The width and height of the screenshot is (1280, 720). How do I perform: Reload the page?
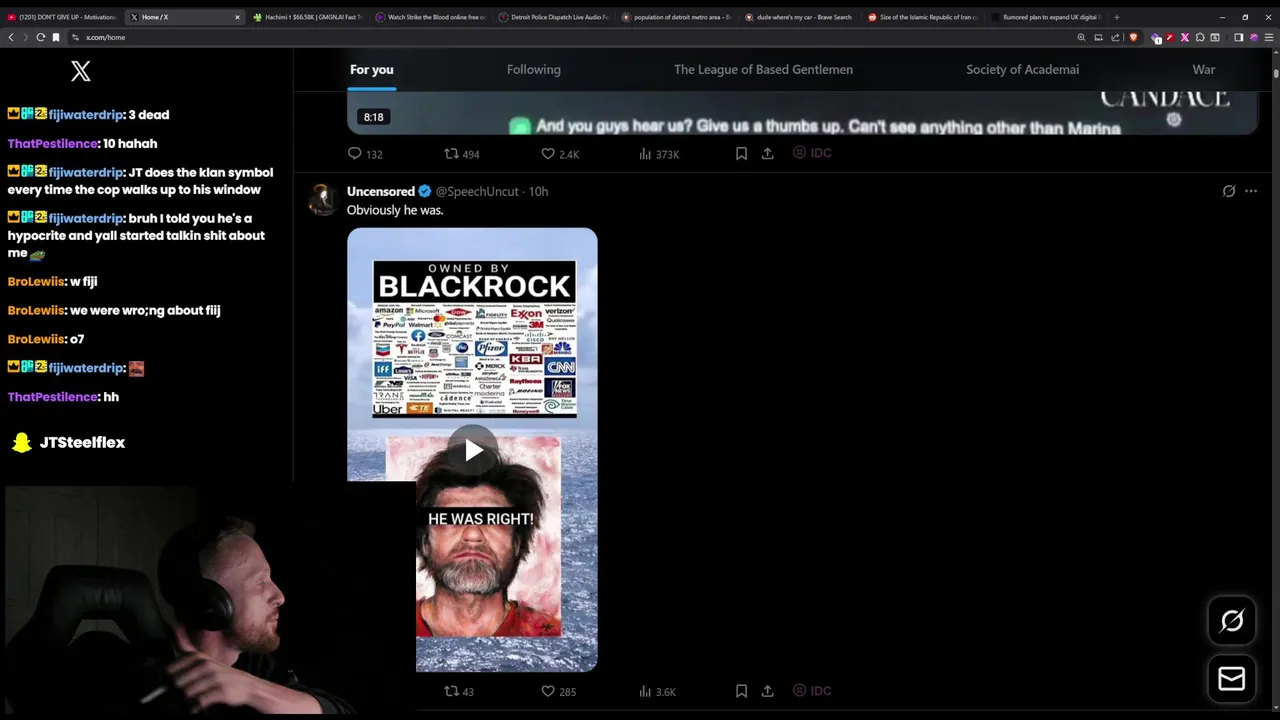pyautogui.click(x=40, y=37)
